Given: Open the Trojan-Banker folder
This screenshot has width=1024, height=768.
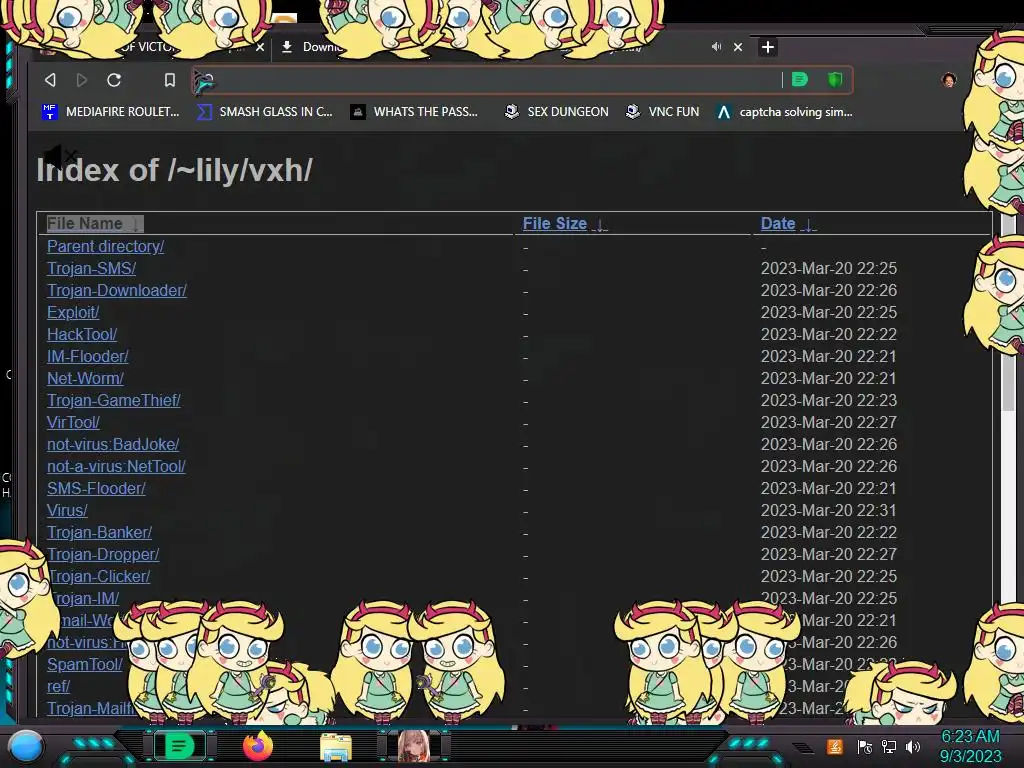Looking at the screenshot, I should click(x=99, y=532).
